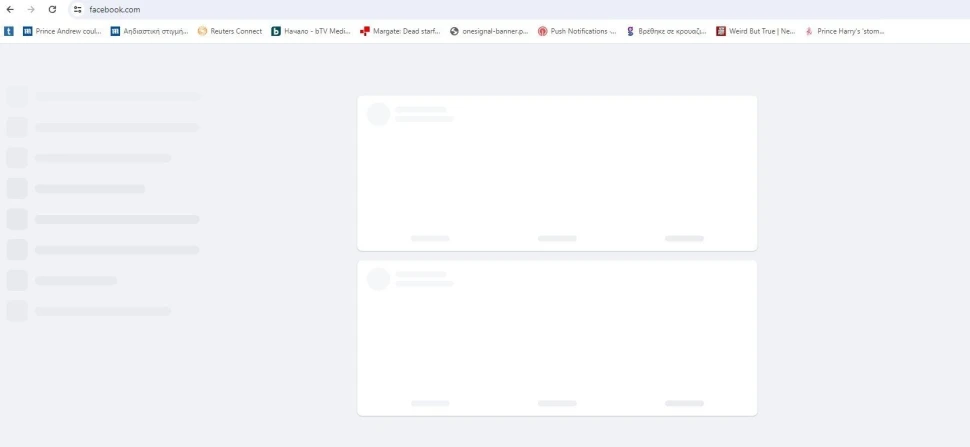
Task: Open the 'Αηδιαστική στιγμή...' bookmark
Action: (x=149, y=31)
